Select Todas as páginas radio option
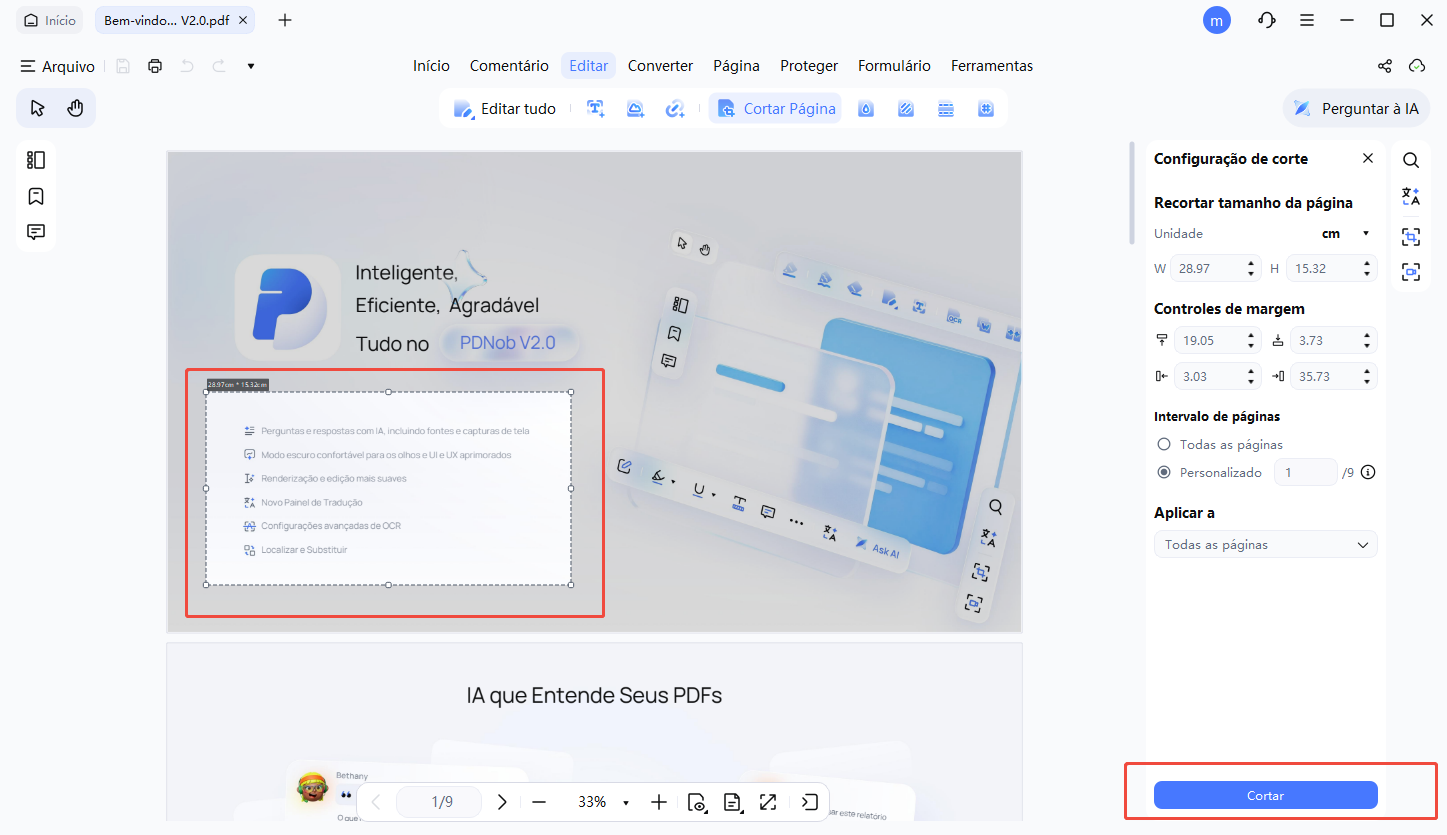Viewport: 1447px width, 835px height. coord(1163,444)
